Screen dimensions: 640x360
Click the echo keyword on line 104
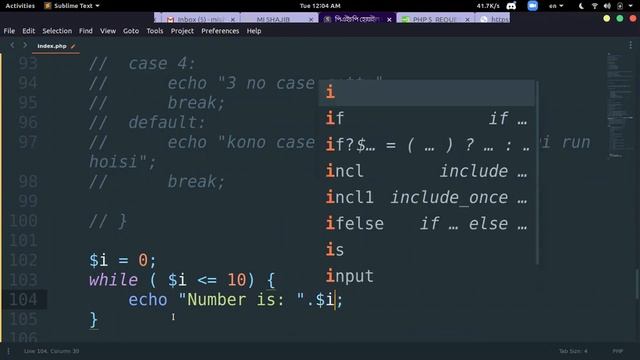[148, 300]
